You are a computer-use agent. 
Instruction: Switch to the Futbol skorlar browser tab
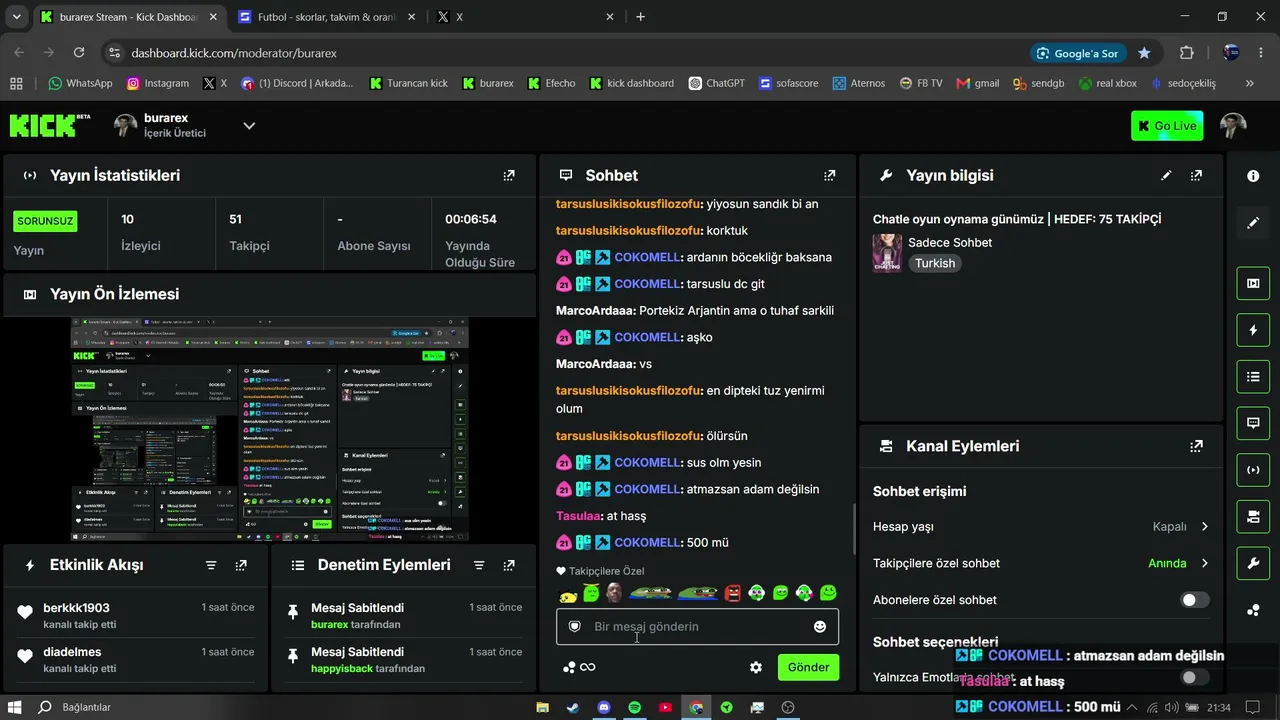(x=328, y=17)
